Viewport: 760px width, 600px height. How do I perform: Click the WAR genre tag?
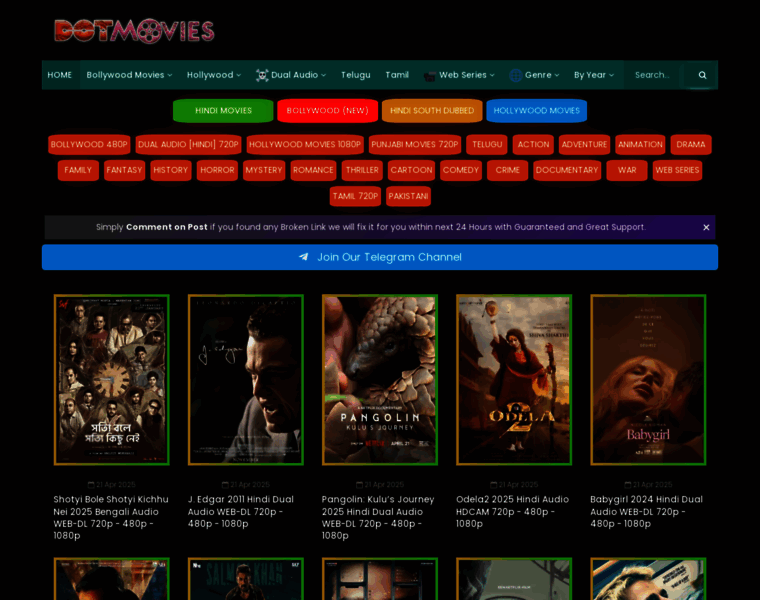[627, 170]
